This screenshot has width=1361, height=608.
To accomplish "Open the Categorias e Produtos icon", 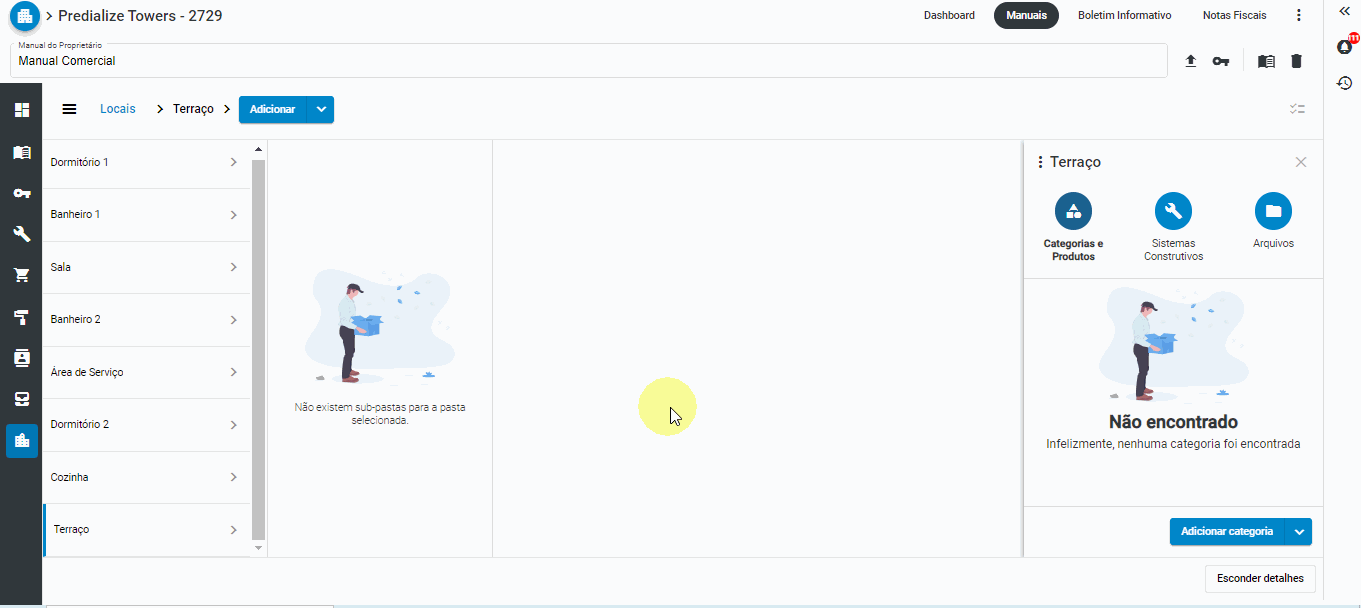I will [x=1073, y=211].
